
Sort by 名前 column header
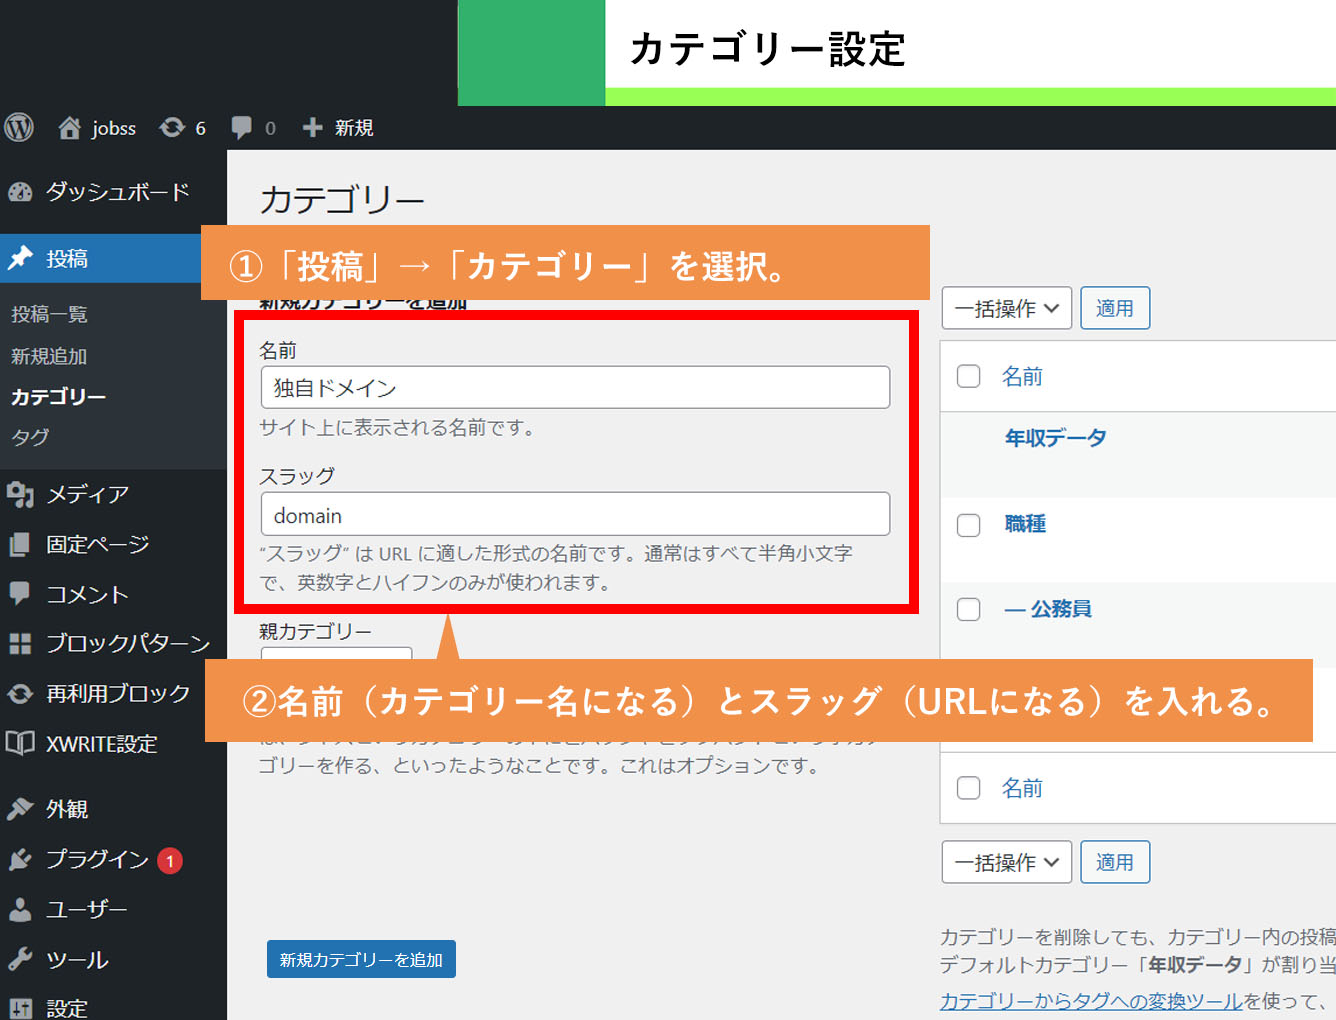pos(1022,376)
